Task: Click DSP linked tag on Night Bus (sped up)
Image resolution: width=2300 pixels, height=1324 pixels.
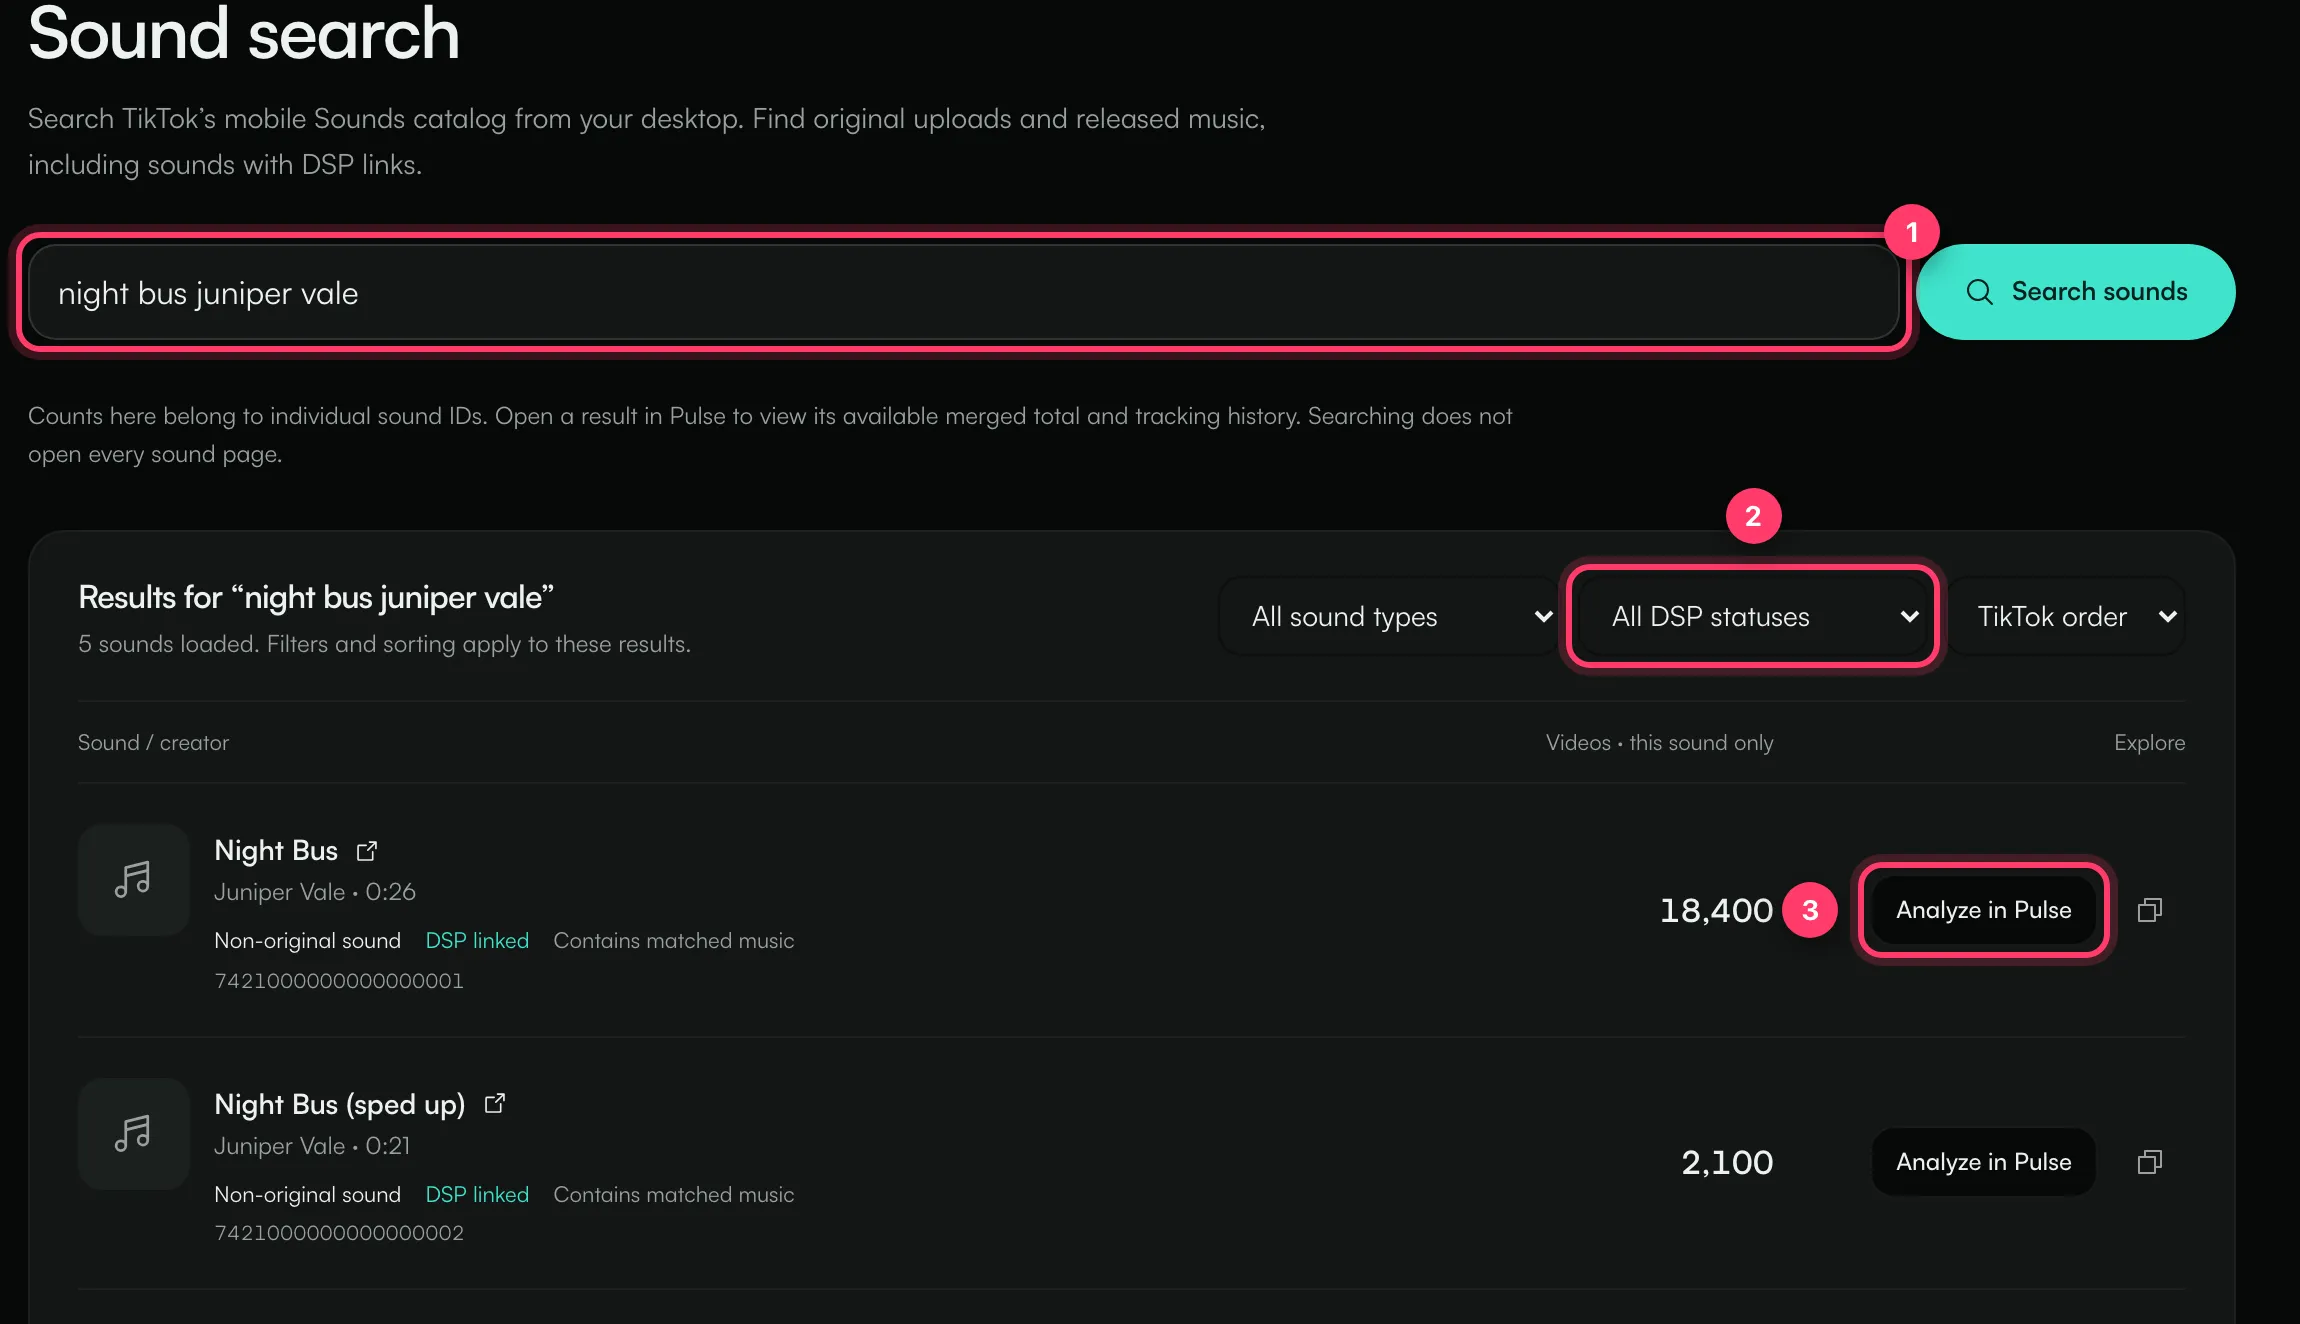Action: click(477, 1195)
